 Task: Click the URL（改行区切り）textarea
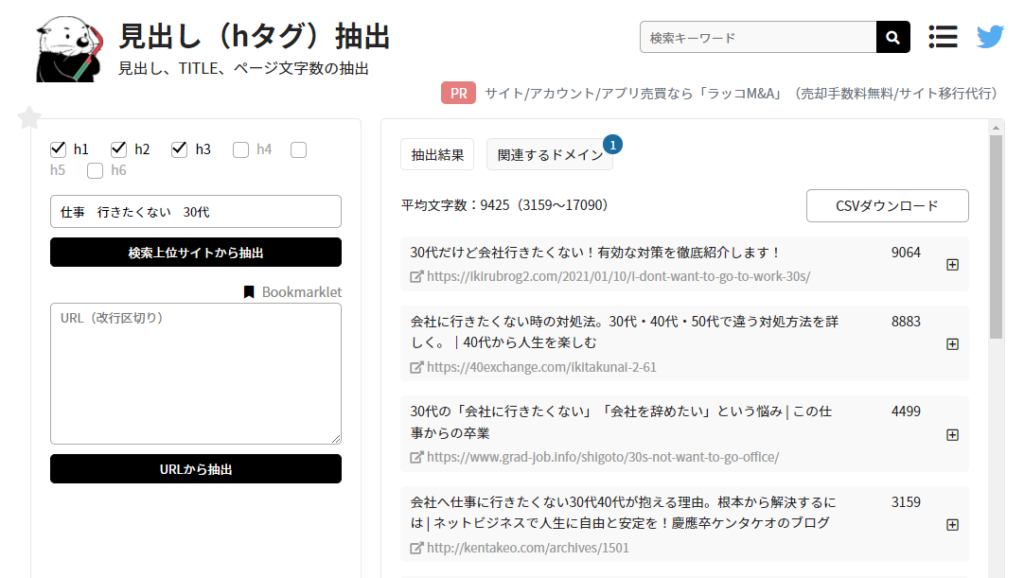click(x=196, y=374)
